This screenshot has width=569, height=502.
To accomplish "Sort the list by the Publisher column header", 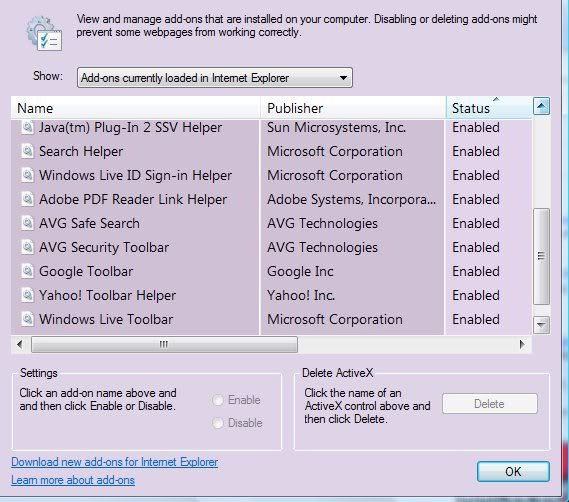I will click(353, 108).
